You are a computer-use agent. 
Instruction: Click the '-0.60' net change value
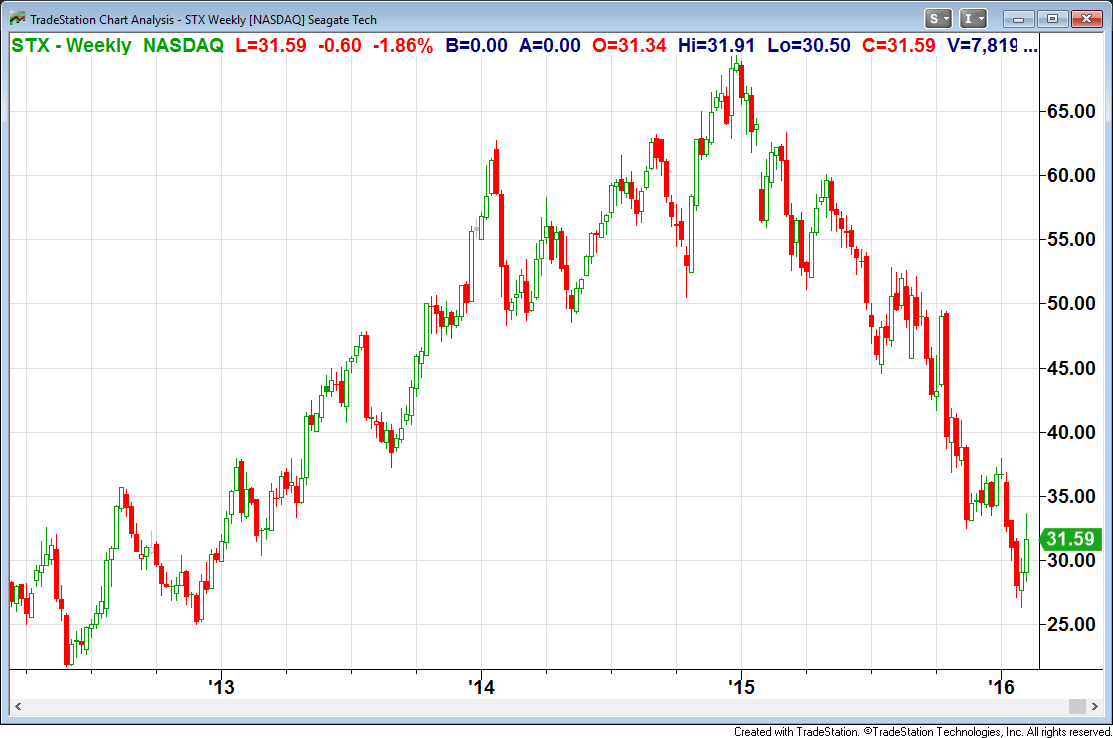pos(340,45)
